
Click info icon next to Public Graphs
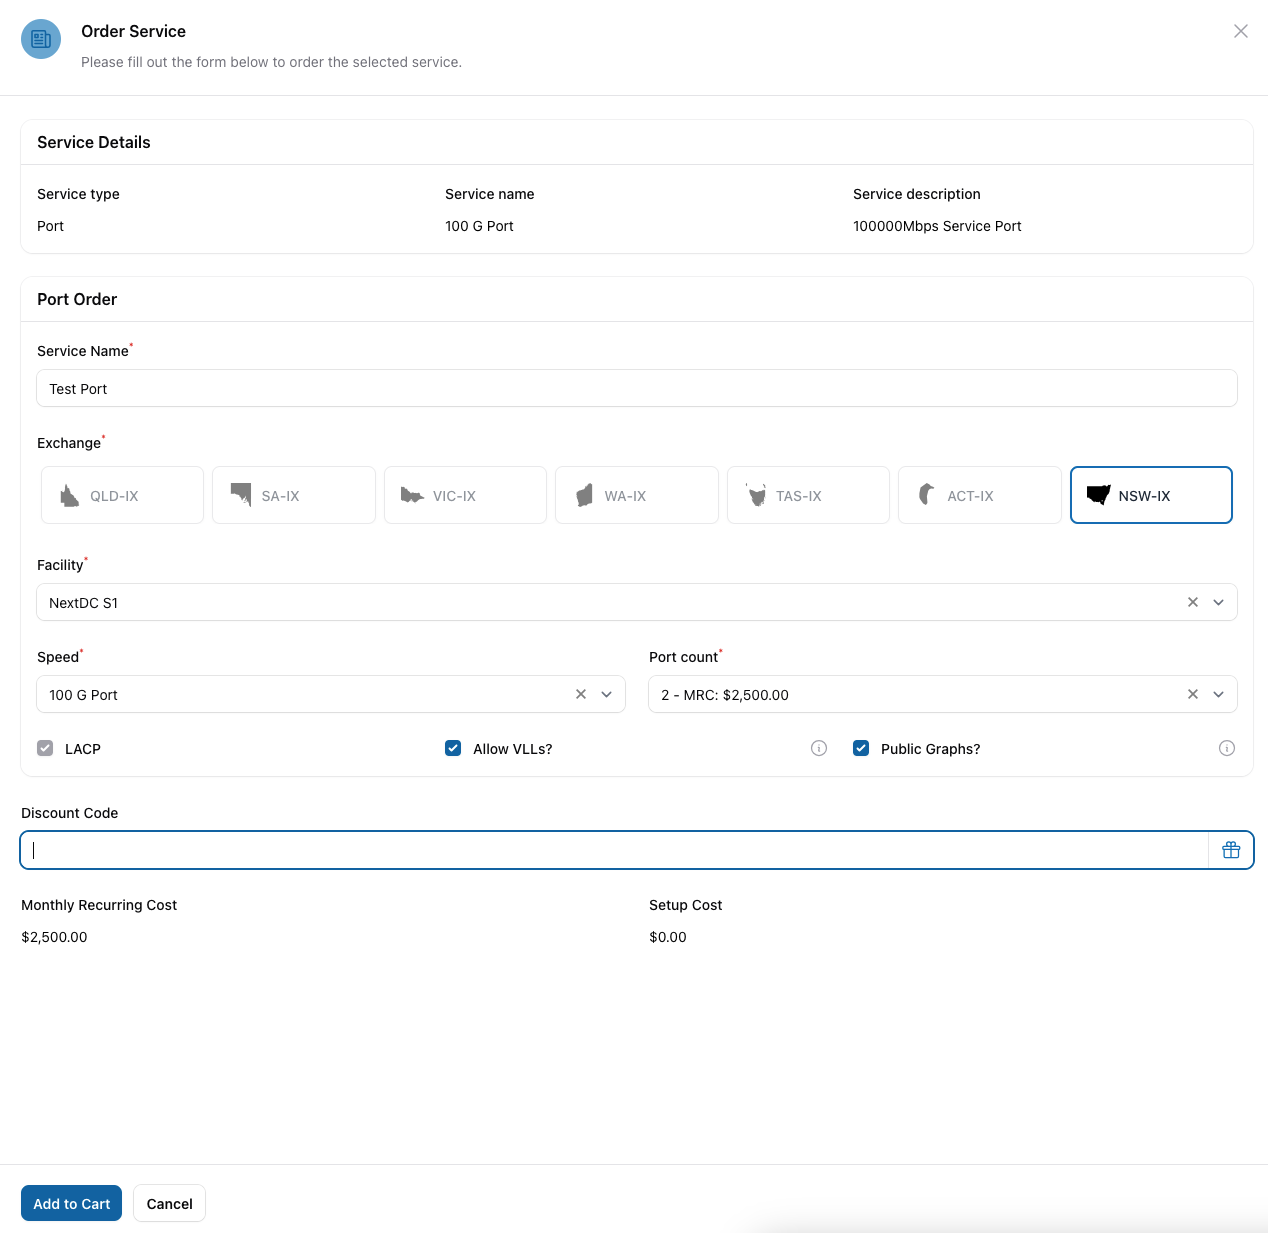pyautogui.click(x=1227, y=748)
